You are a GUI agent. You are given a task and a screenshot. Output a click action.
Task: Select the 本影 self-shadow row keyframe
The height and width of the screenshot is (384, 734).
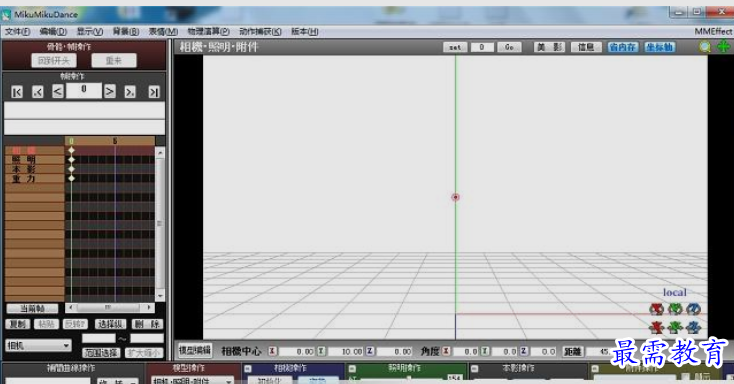point(71,169)
